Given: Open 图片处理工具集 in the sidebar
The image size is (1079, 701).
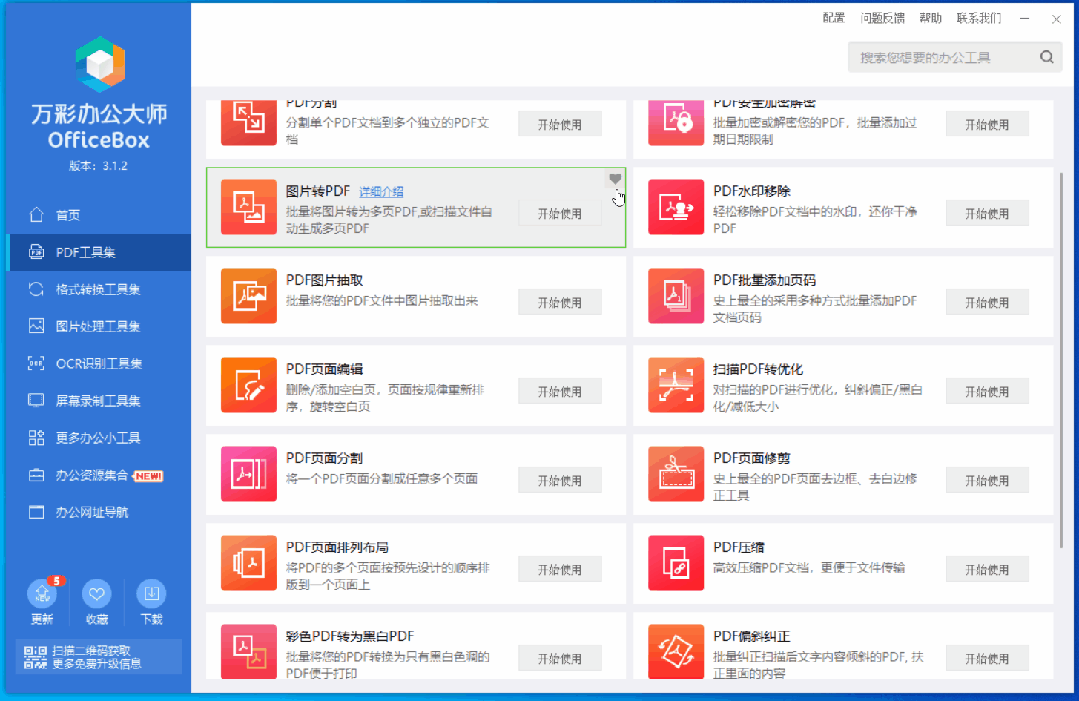Looking at the screenshot, I should coord(98,327).
